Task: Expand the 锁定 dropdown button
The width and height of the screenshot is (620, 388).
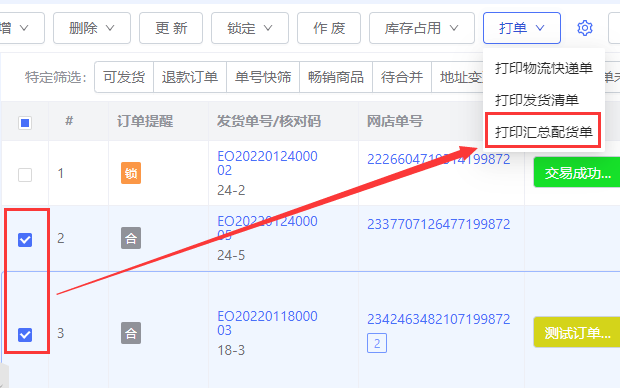Action: [x=250, y=28]
